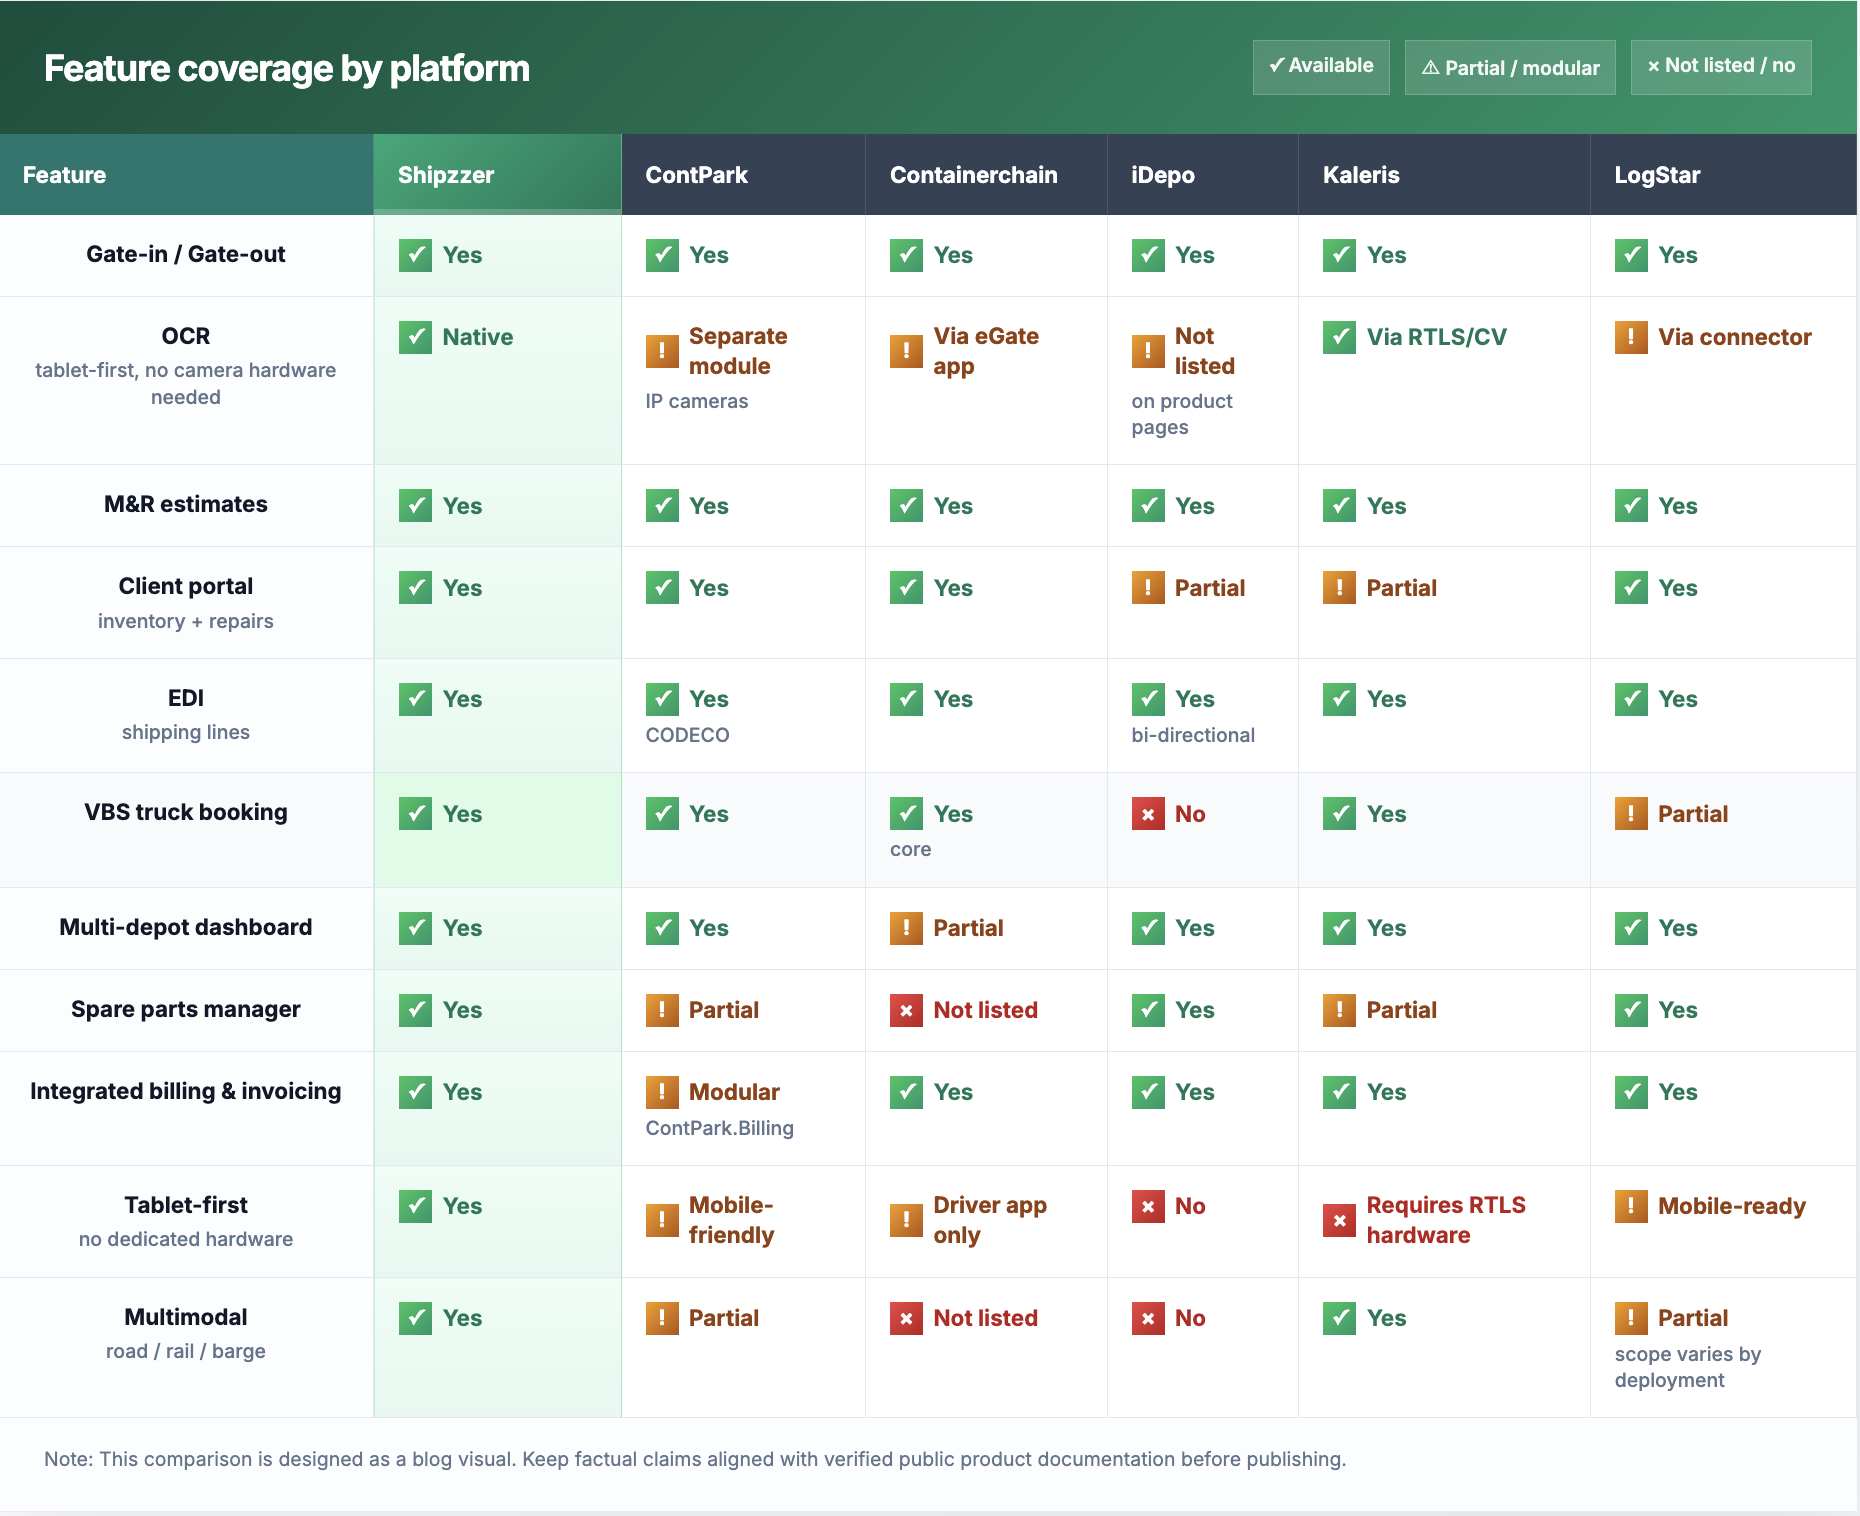Click warning icon beside Via connector
1860x1516 pixels.
(1631, 337)
